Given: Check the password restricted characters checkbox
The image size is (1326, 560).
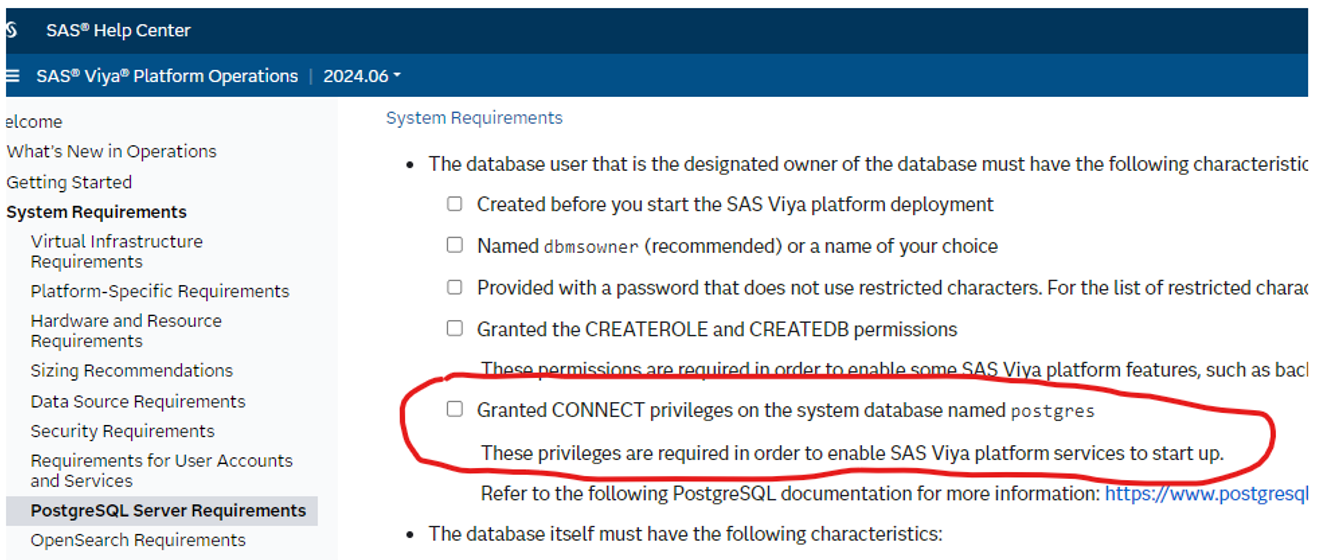Looking at the screenshot, I should coord(455,287).
